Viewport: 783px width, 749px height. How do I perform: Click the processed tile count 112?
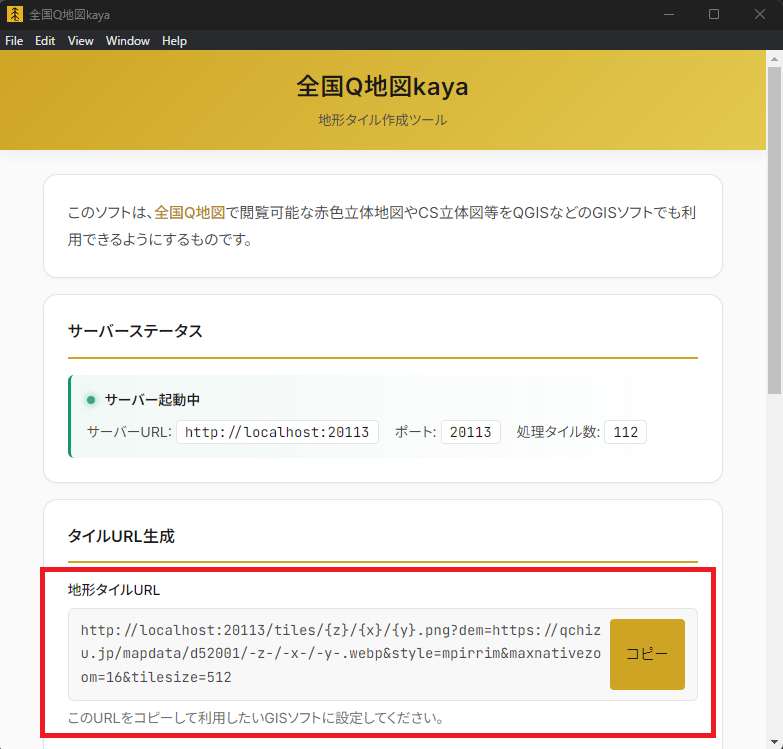[x=625, y=432]
